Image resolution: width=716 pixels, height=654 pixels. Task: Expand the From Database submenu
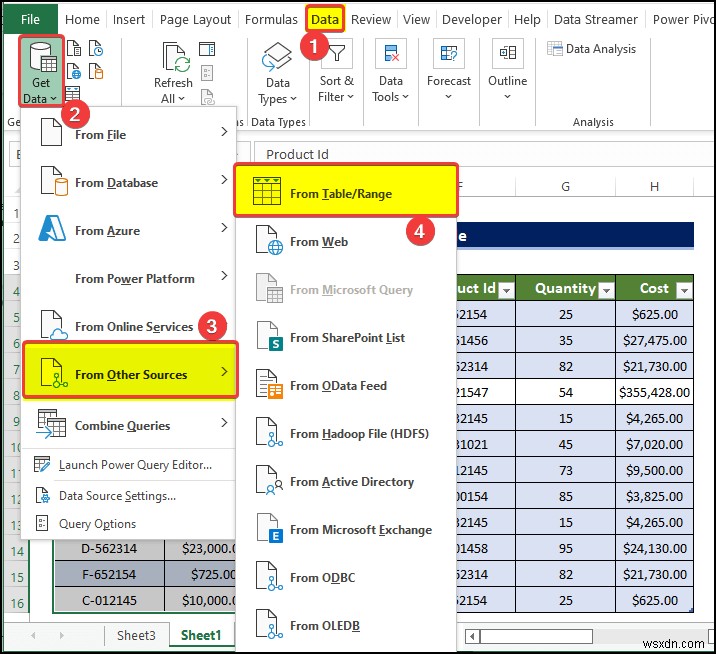(129, 182)
